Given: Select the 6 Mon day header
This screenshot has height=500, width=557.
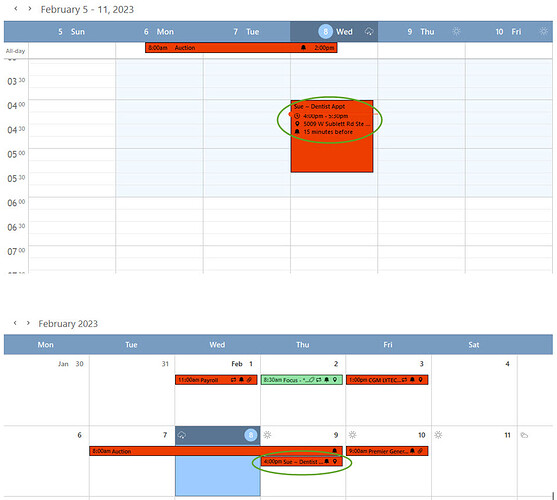Looking at the screenshot, I should (159, 32).
